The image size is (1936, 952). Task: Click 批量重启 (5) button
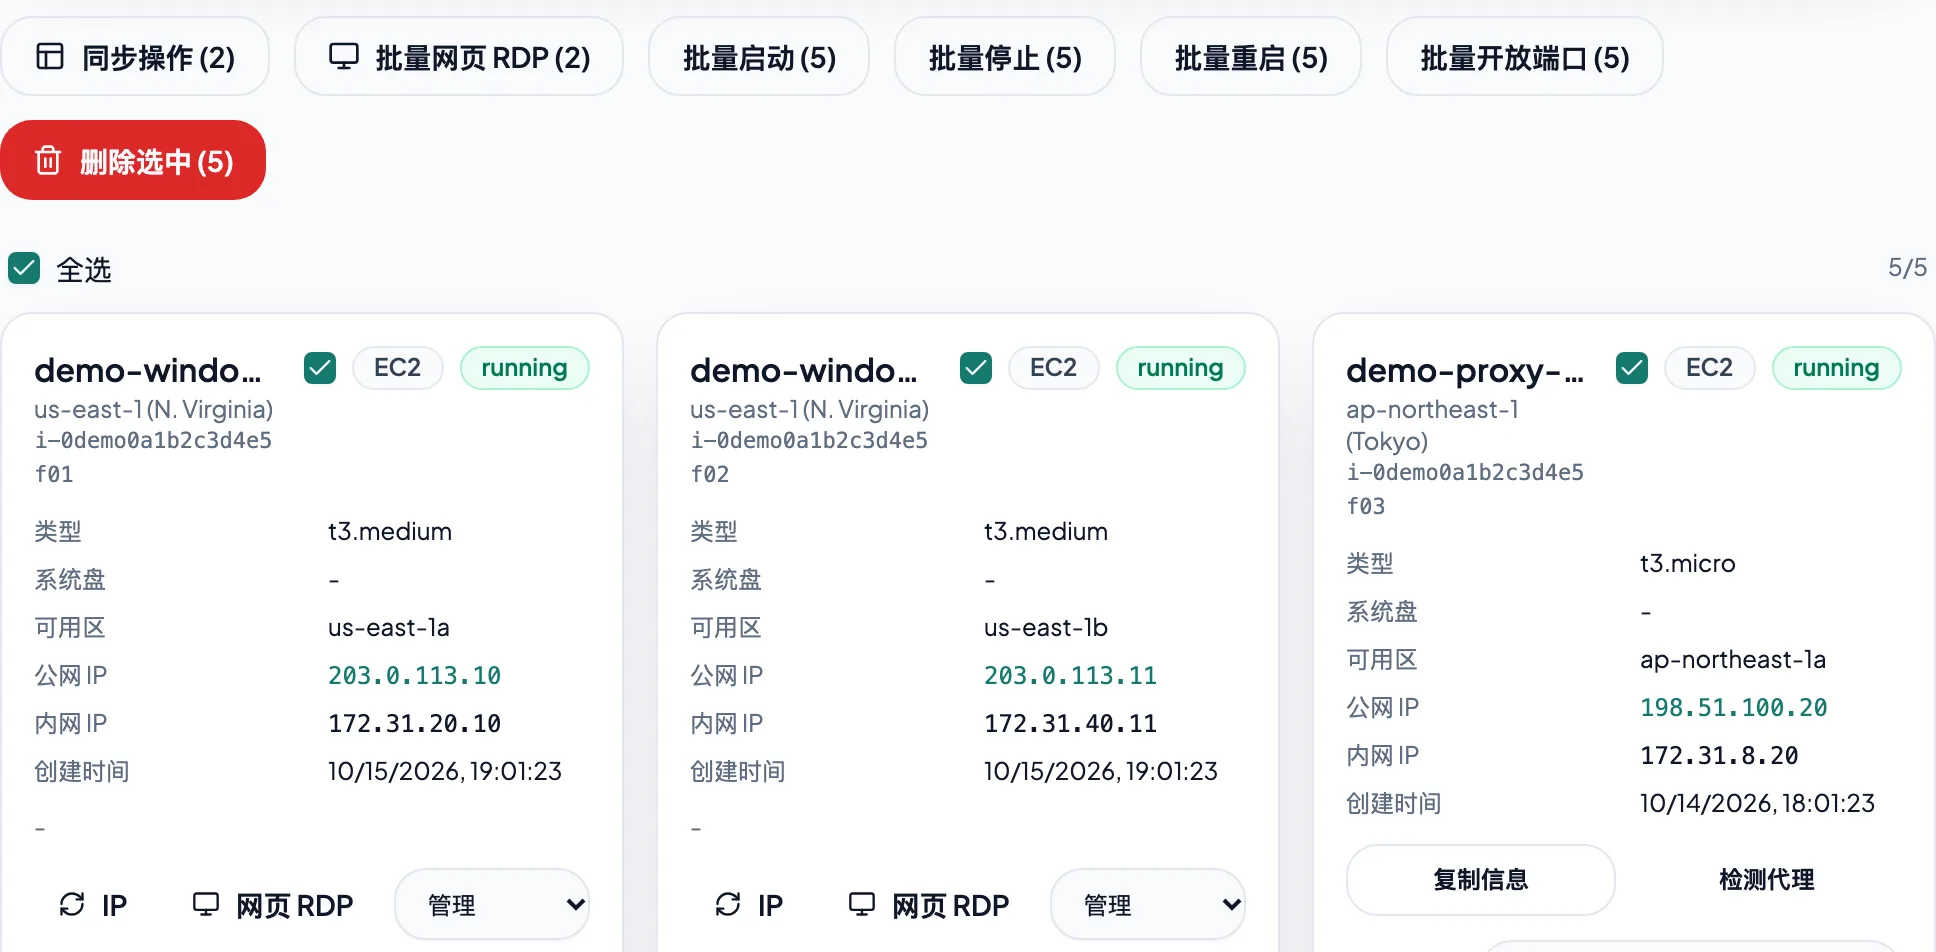pos(1251,57)
